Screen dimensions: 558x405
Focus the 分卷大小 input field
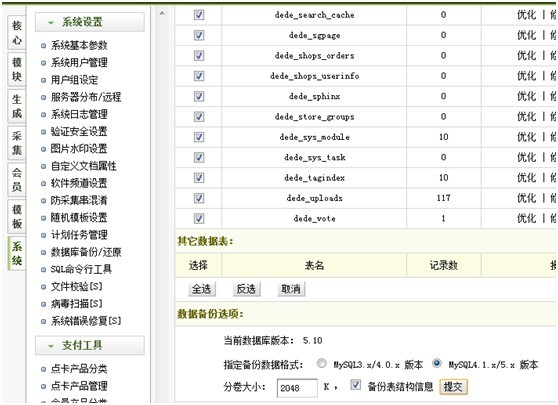(x=297, y=388)
